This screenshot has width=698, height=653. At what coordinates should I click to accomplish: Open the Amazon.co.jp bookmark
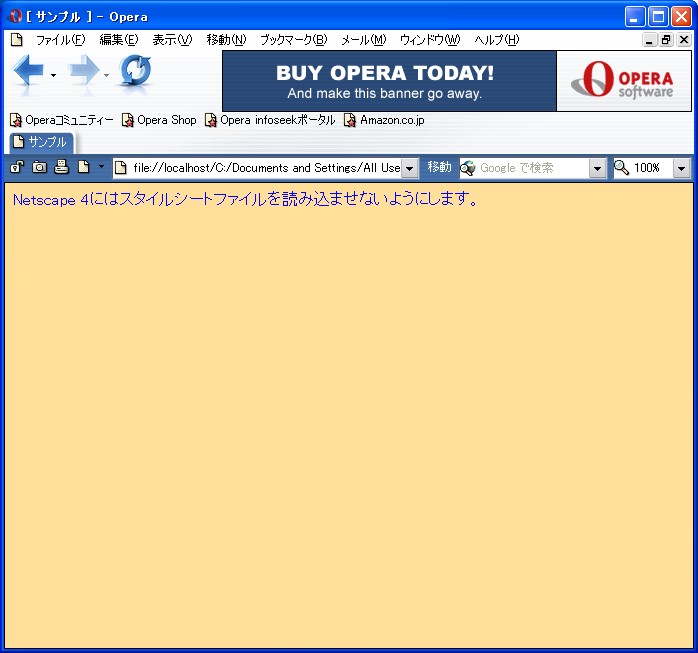point(384,120)
